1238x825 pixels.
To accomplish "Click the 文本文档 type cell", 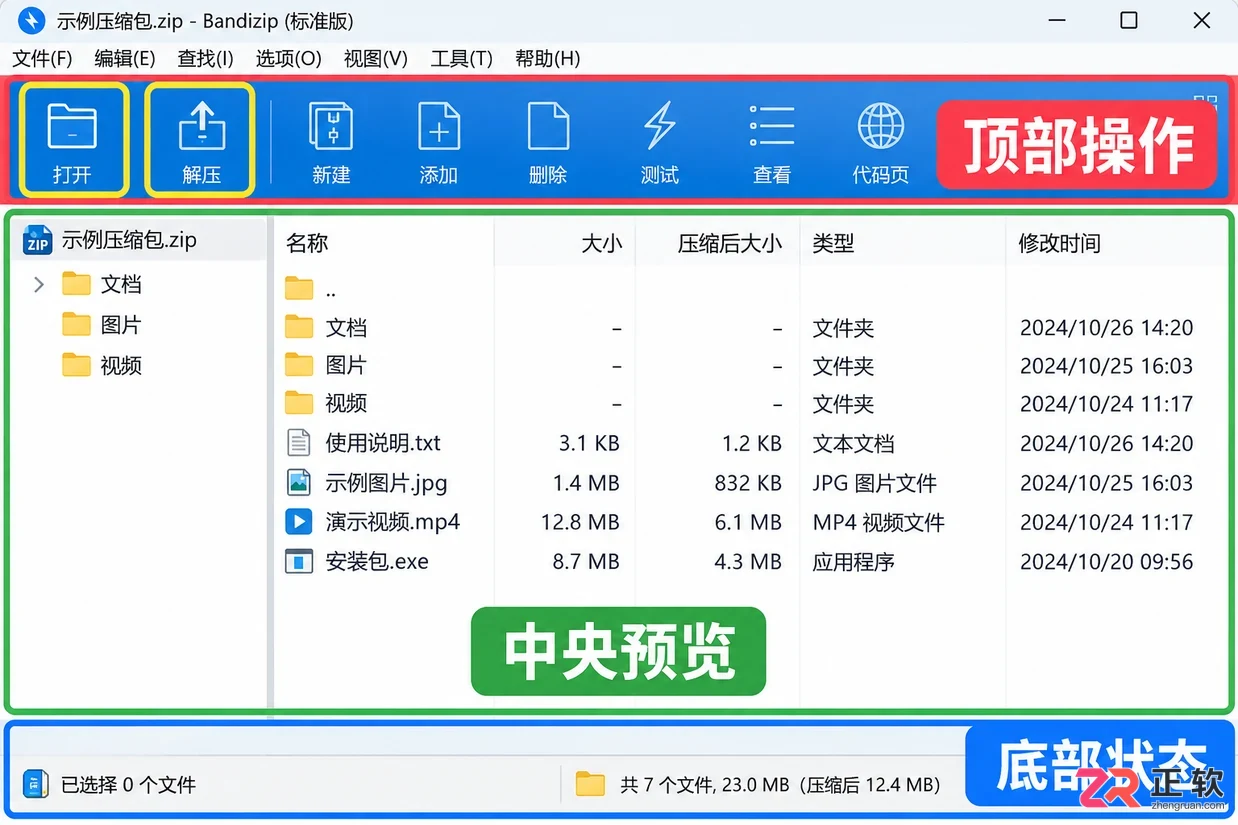I will coord(854,443).
